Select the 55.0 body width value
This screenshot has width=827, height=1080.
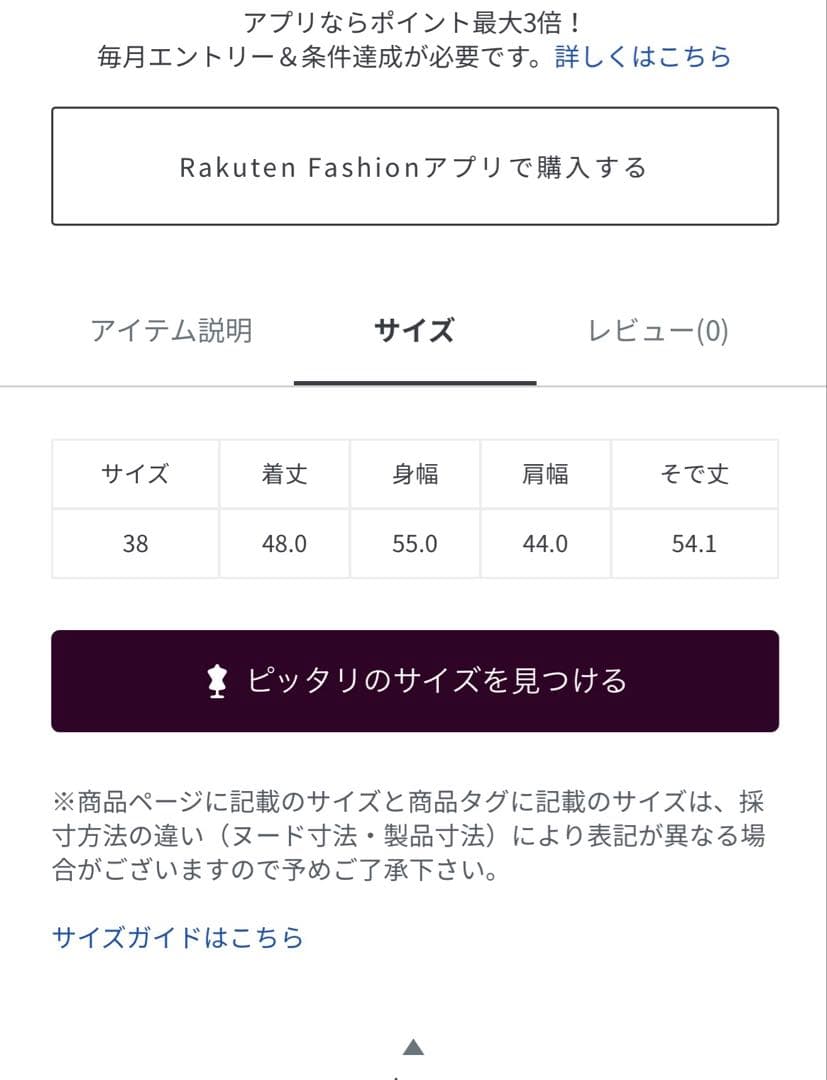point(414,543)
